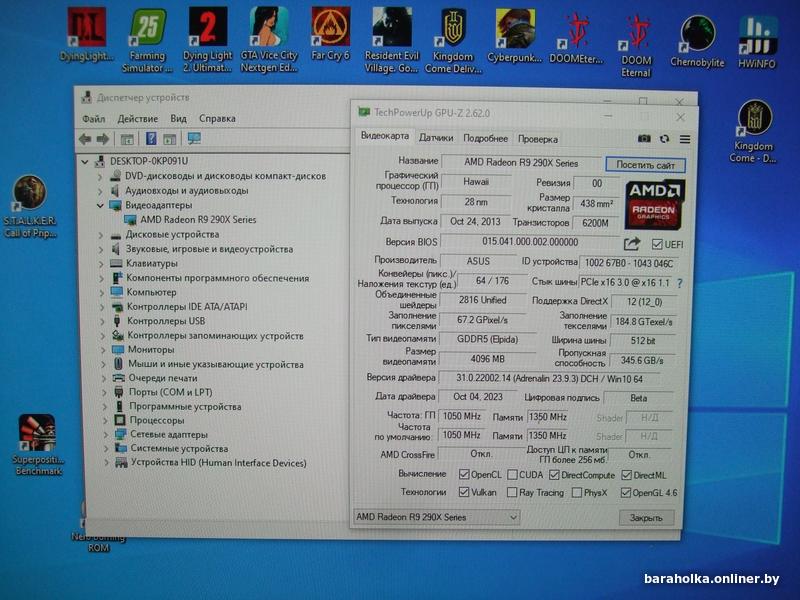This screenshot has width=800, height=600.
Task: Click the Help question mark toolbar icon
Action: pyautogui.click(x=151, y=138)
